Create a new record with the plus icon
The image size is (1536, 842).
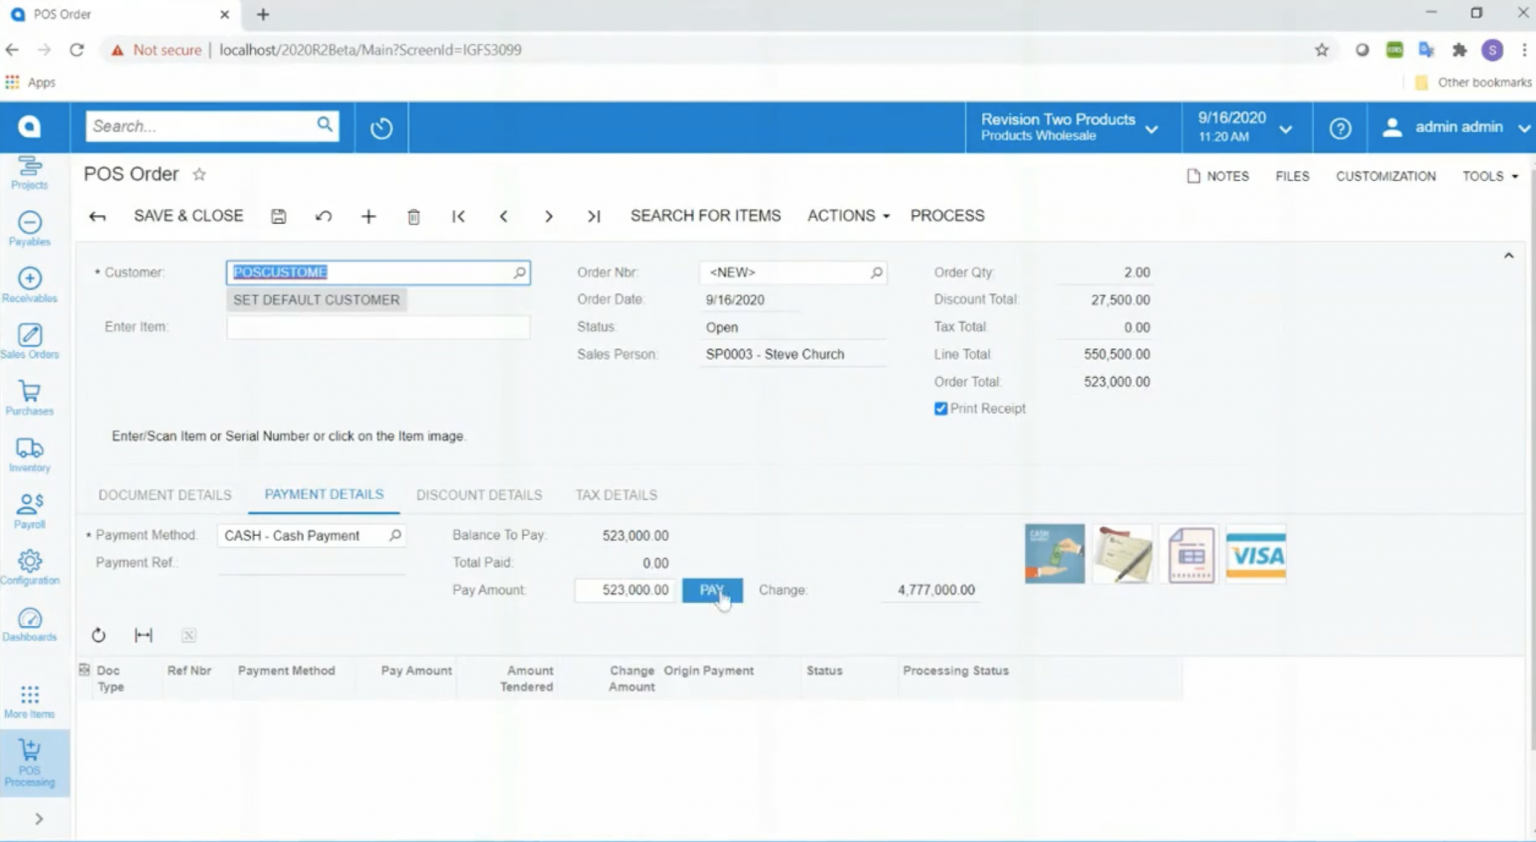368,216
